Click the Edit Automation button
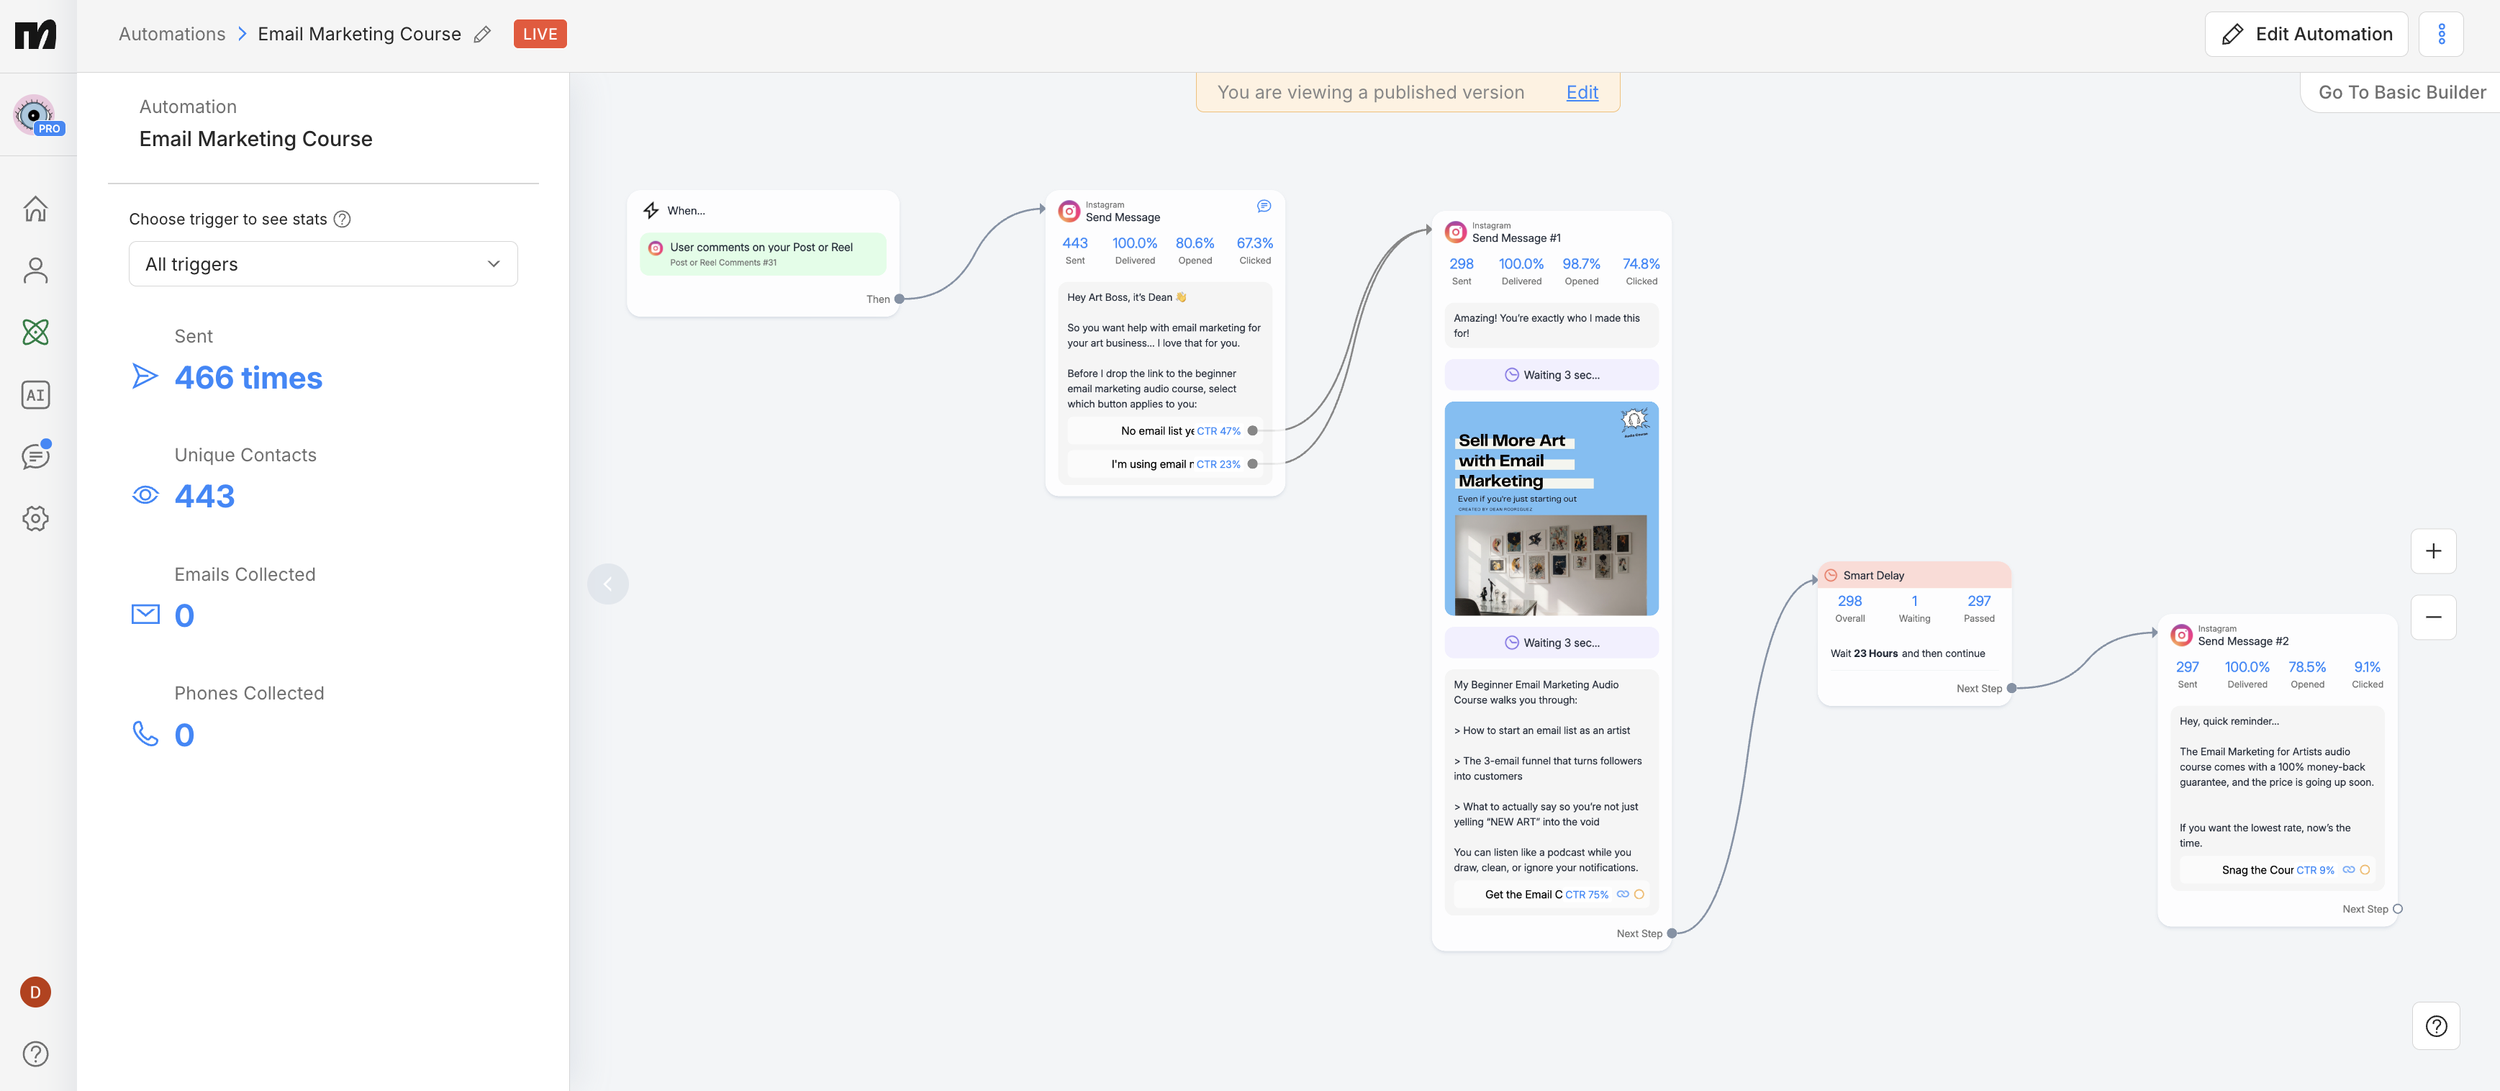Screen dimensions: 2500x1091 pos(2306,33)
